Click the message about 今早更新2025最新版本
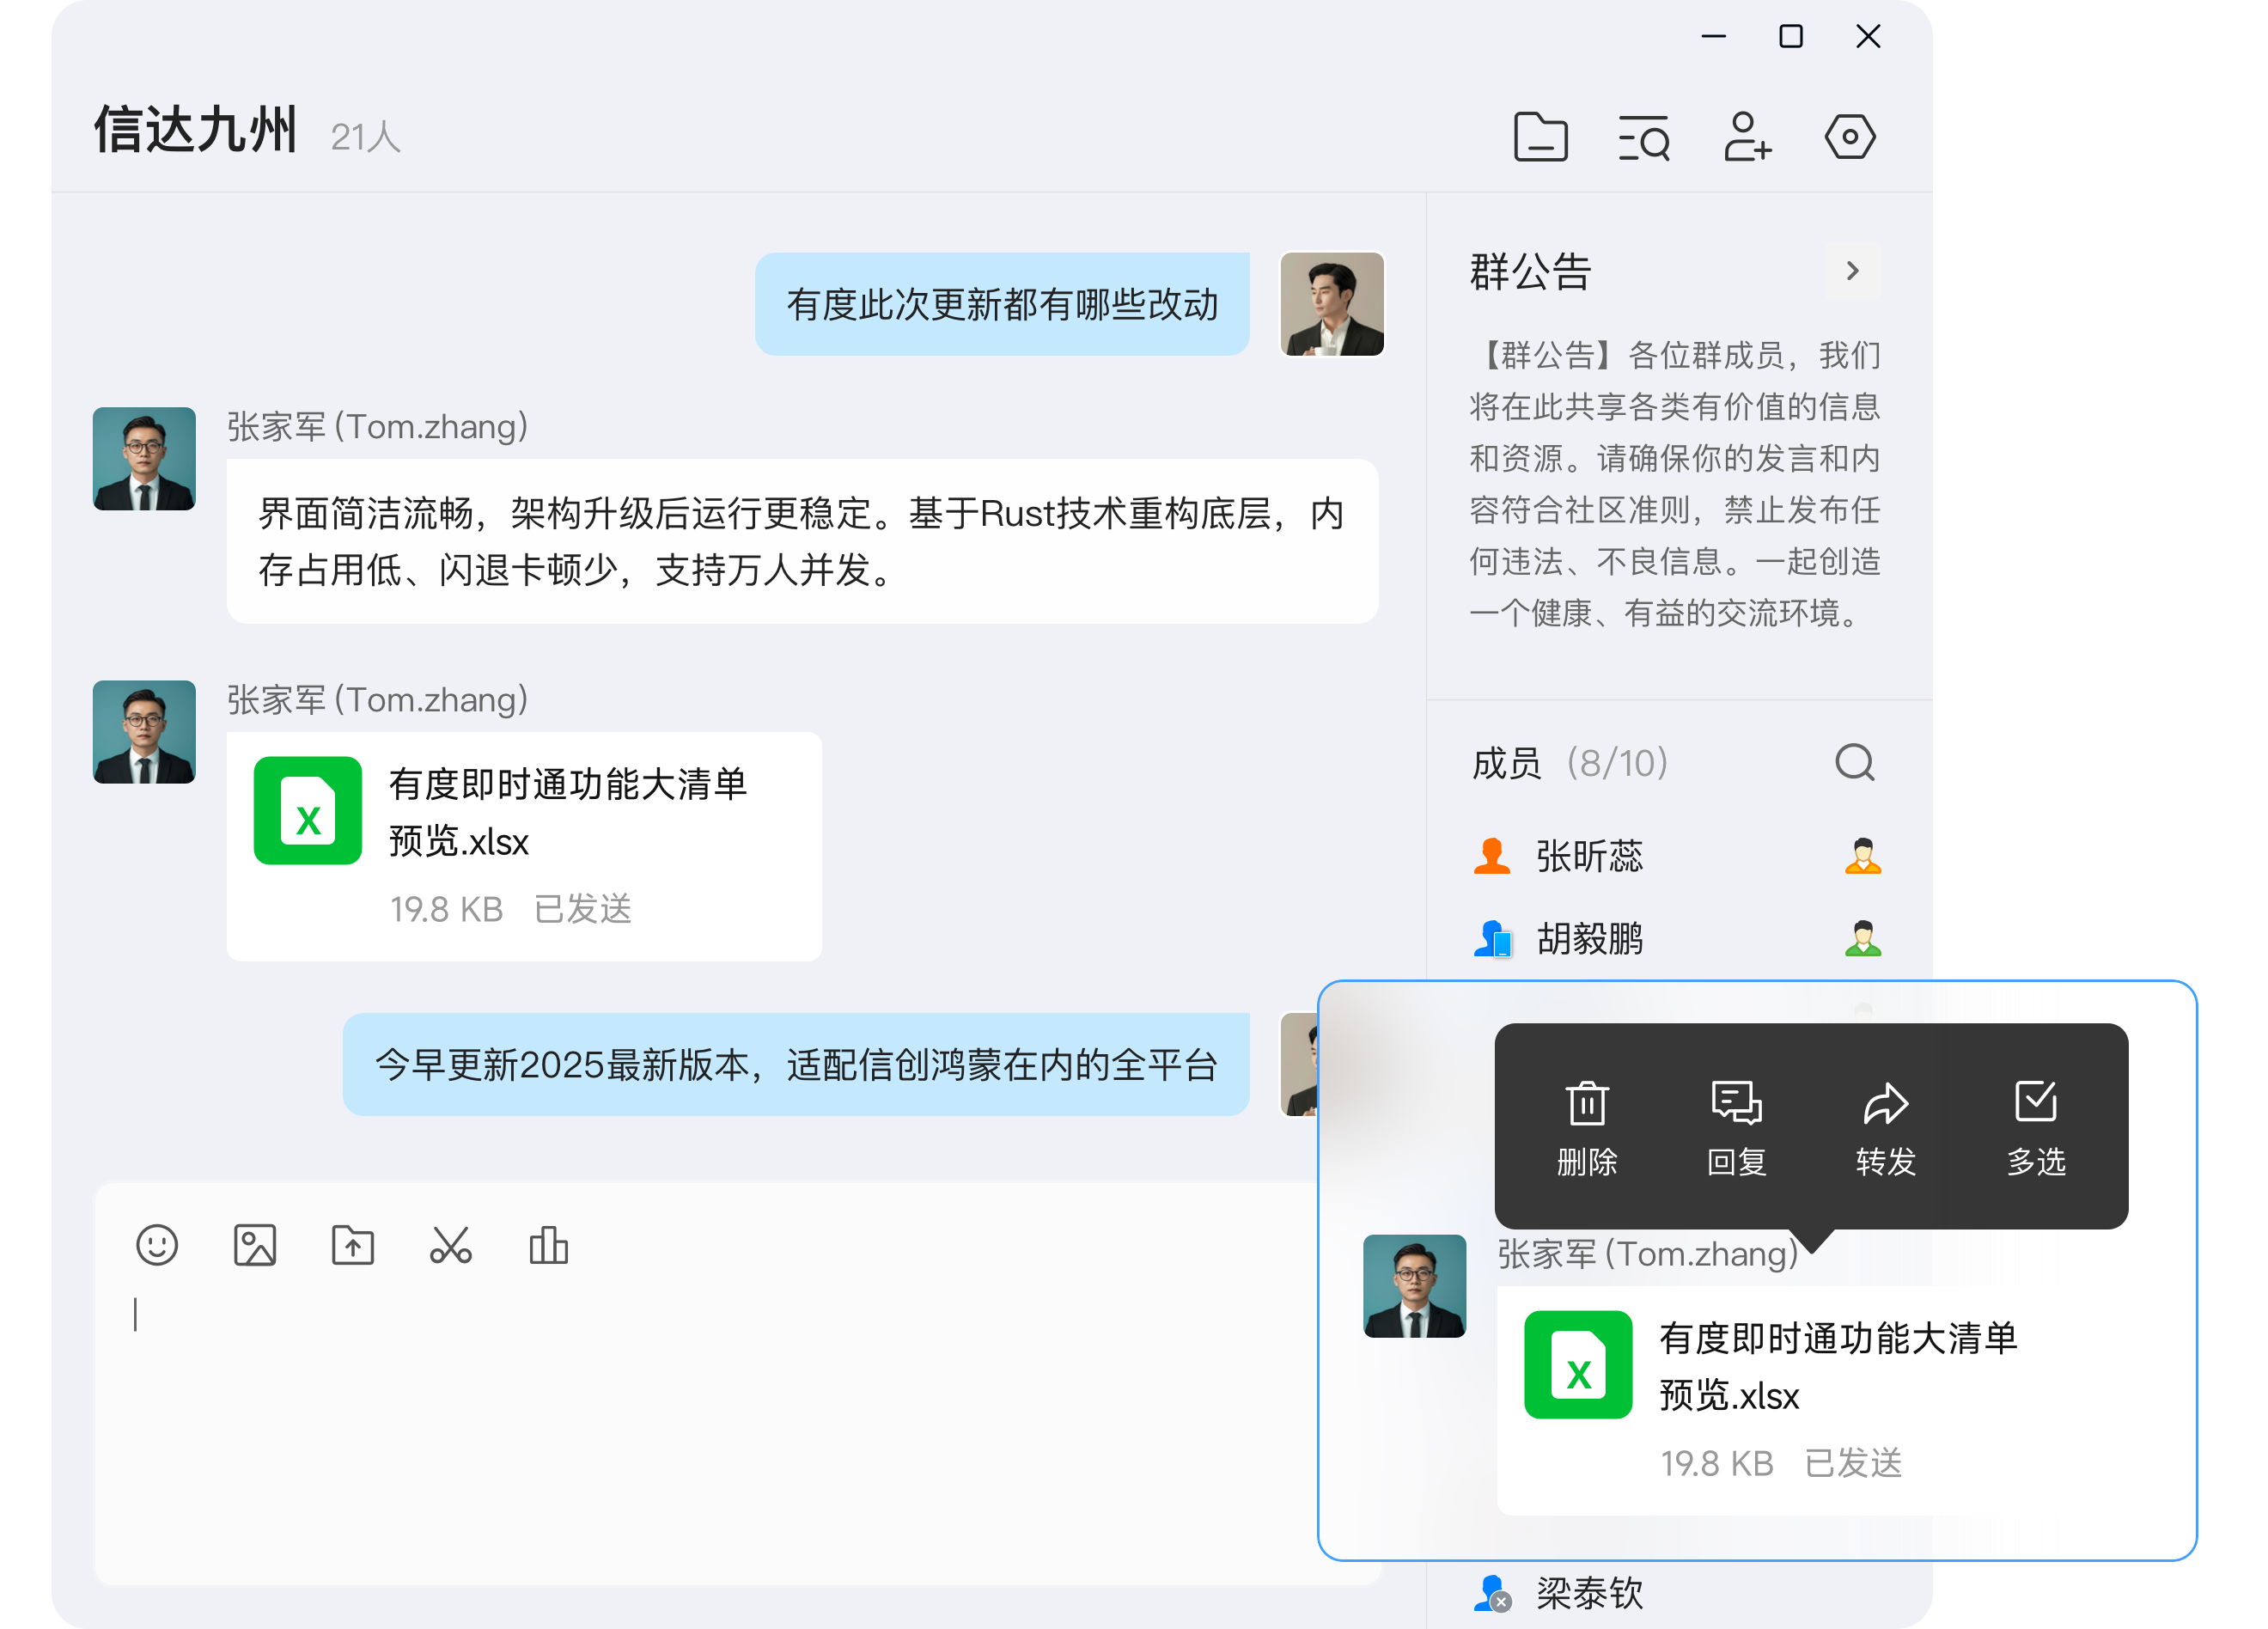 [x=796, y=1065]
